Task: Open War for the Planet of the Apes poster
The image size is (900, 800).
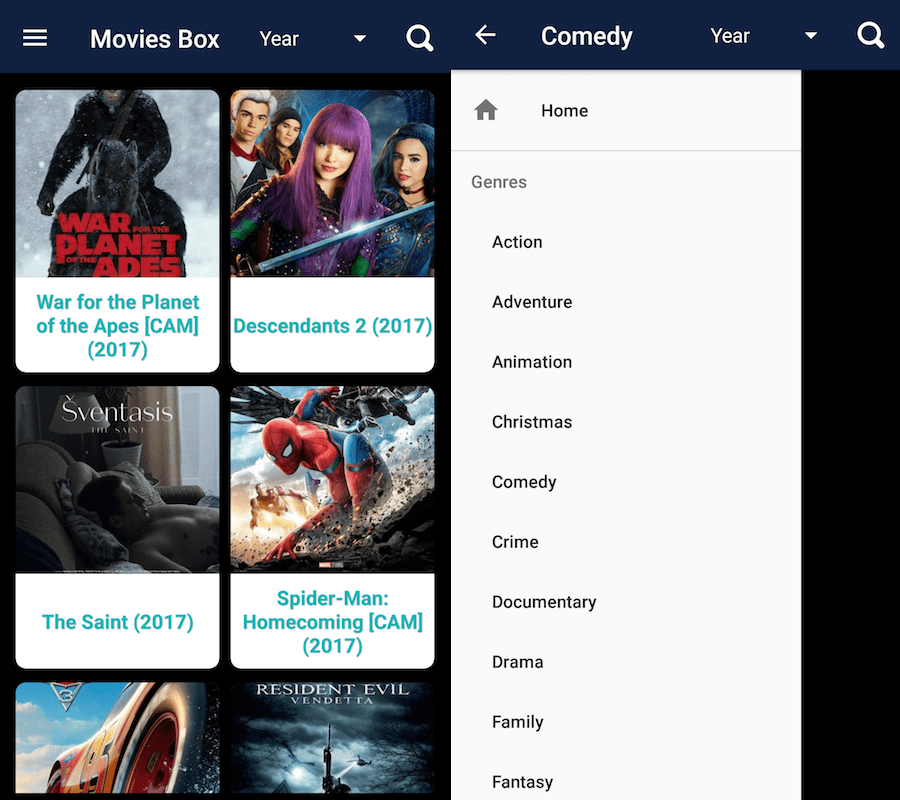Action: coord(118,183)
